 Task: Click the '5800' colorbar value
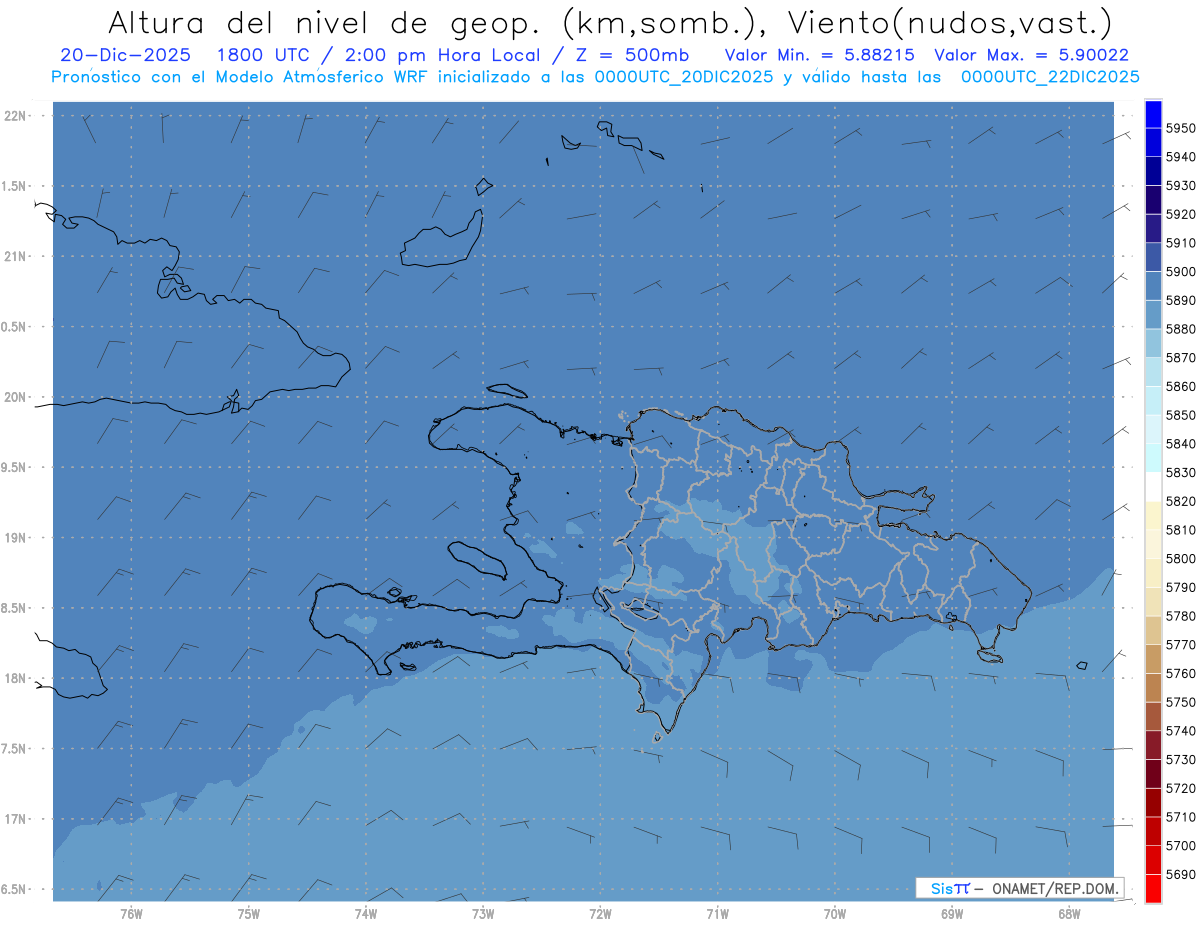tap(1181, 559)
